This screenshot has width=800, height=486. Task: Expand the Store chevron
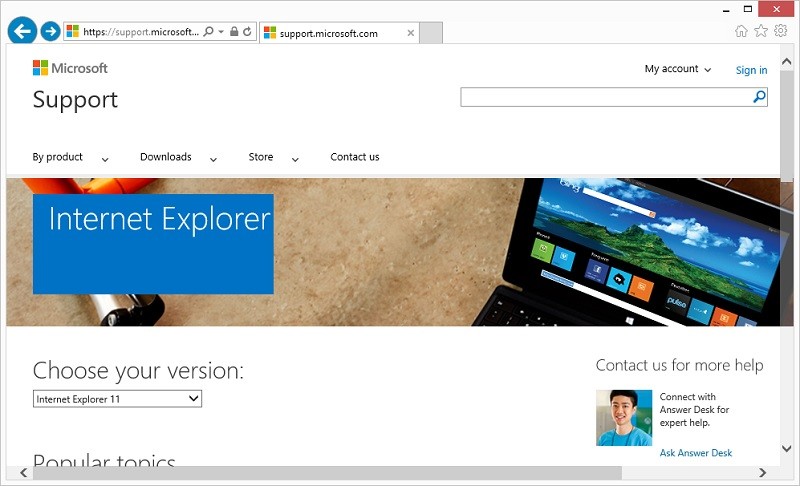point(295,160)
